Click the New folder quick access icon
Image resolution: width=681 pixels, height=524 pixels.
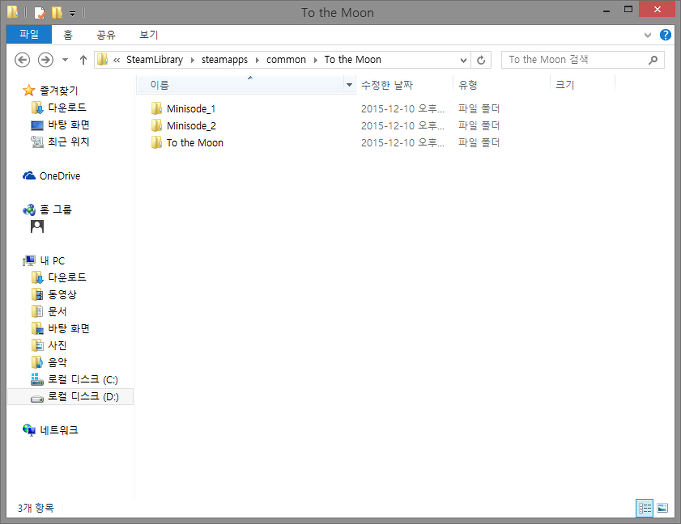coord(57,13)
